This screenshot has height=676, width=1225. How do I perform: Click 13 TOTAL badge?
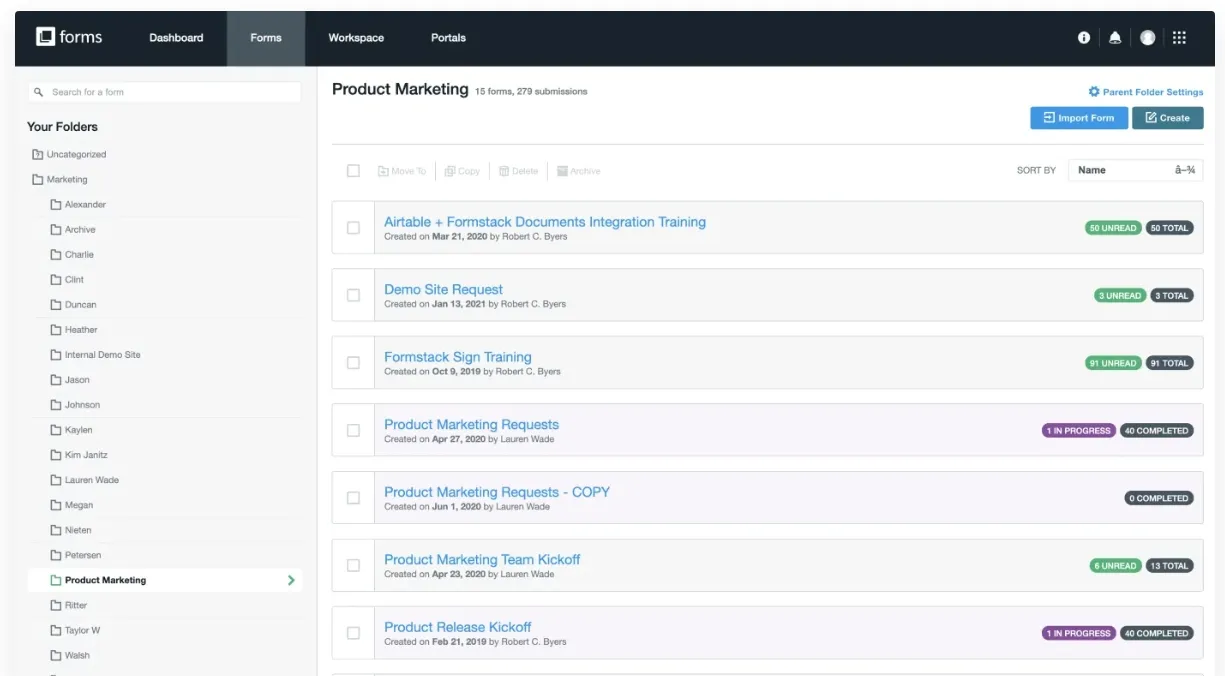pyautogui.click(x=1169, y=566)
